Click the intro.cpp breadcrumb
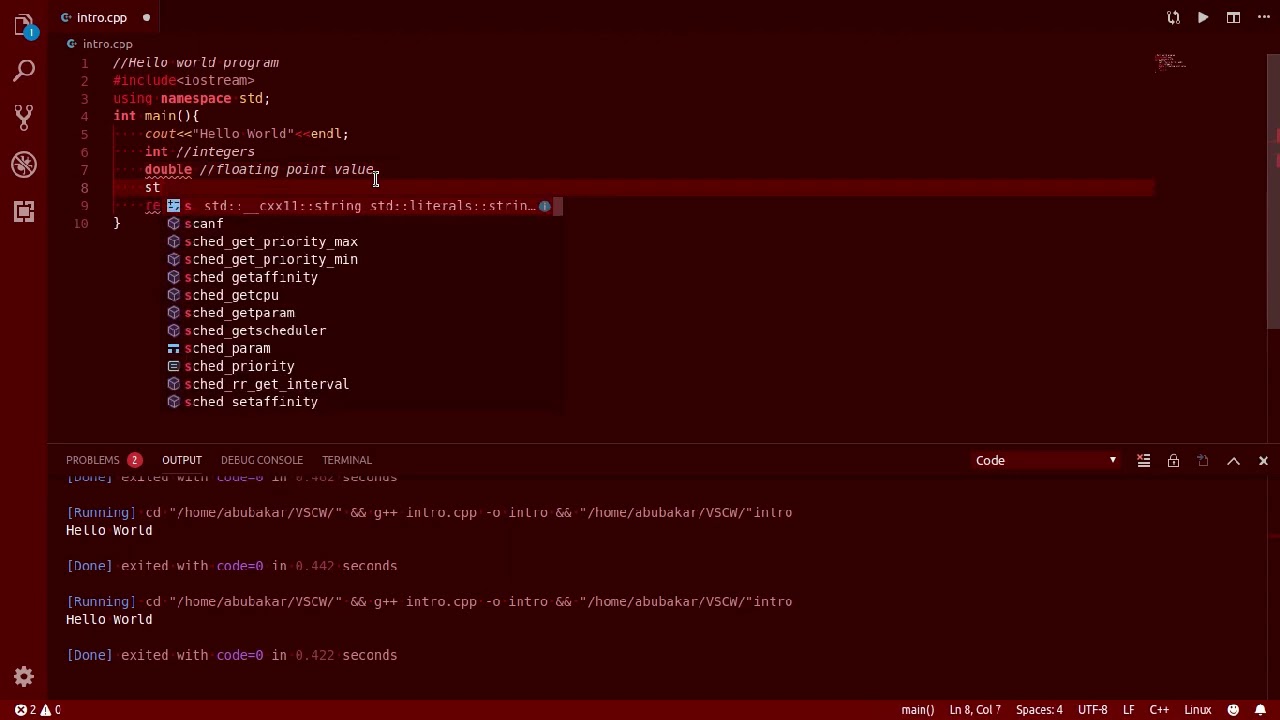 click(100, 44)
